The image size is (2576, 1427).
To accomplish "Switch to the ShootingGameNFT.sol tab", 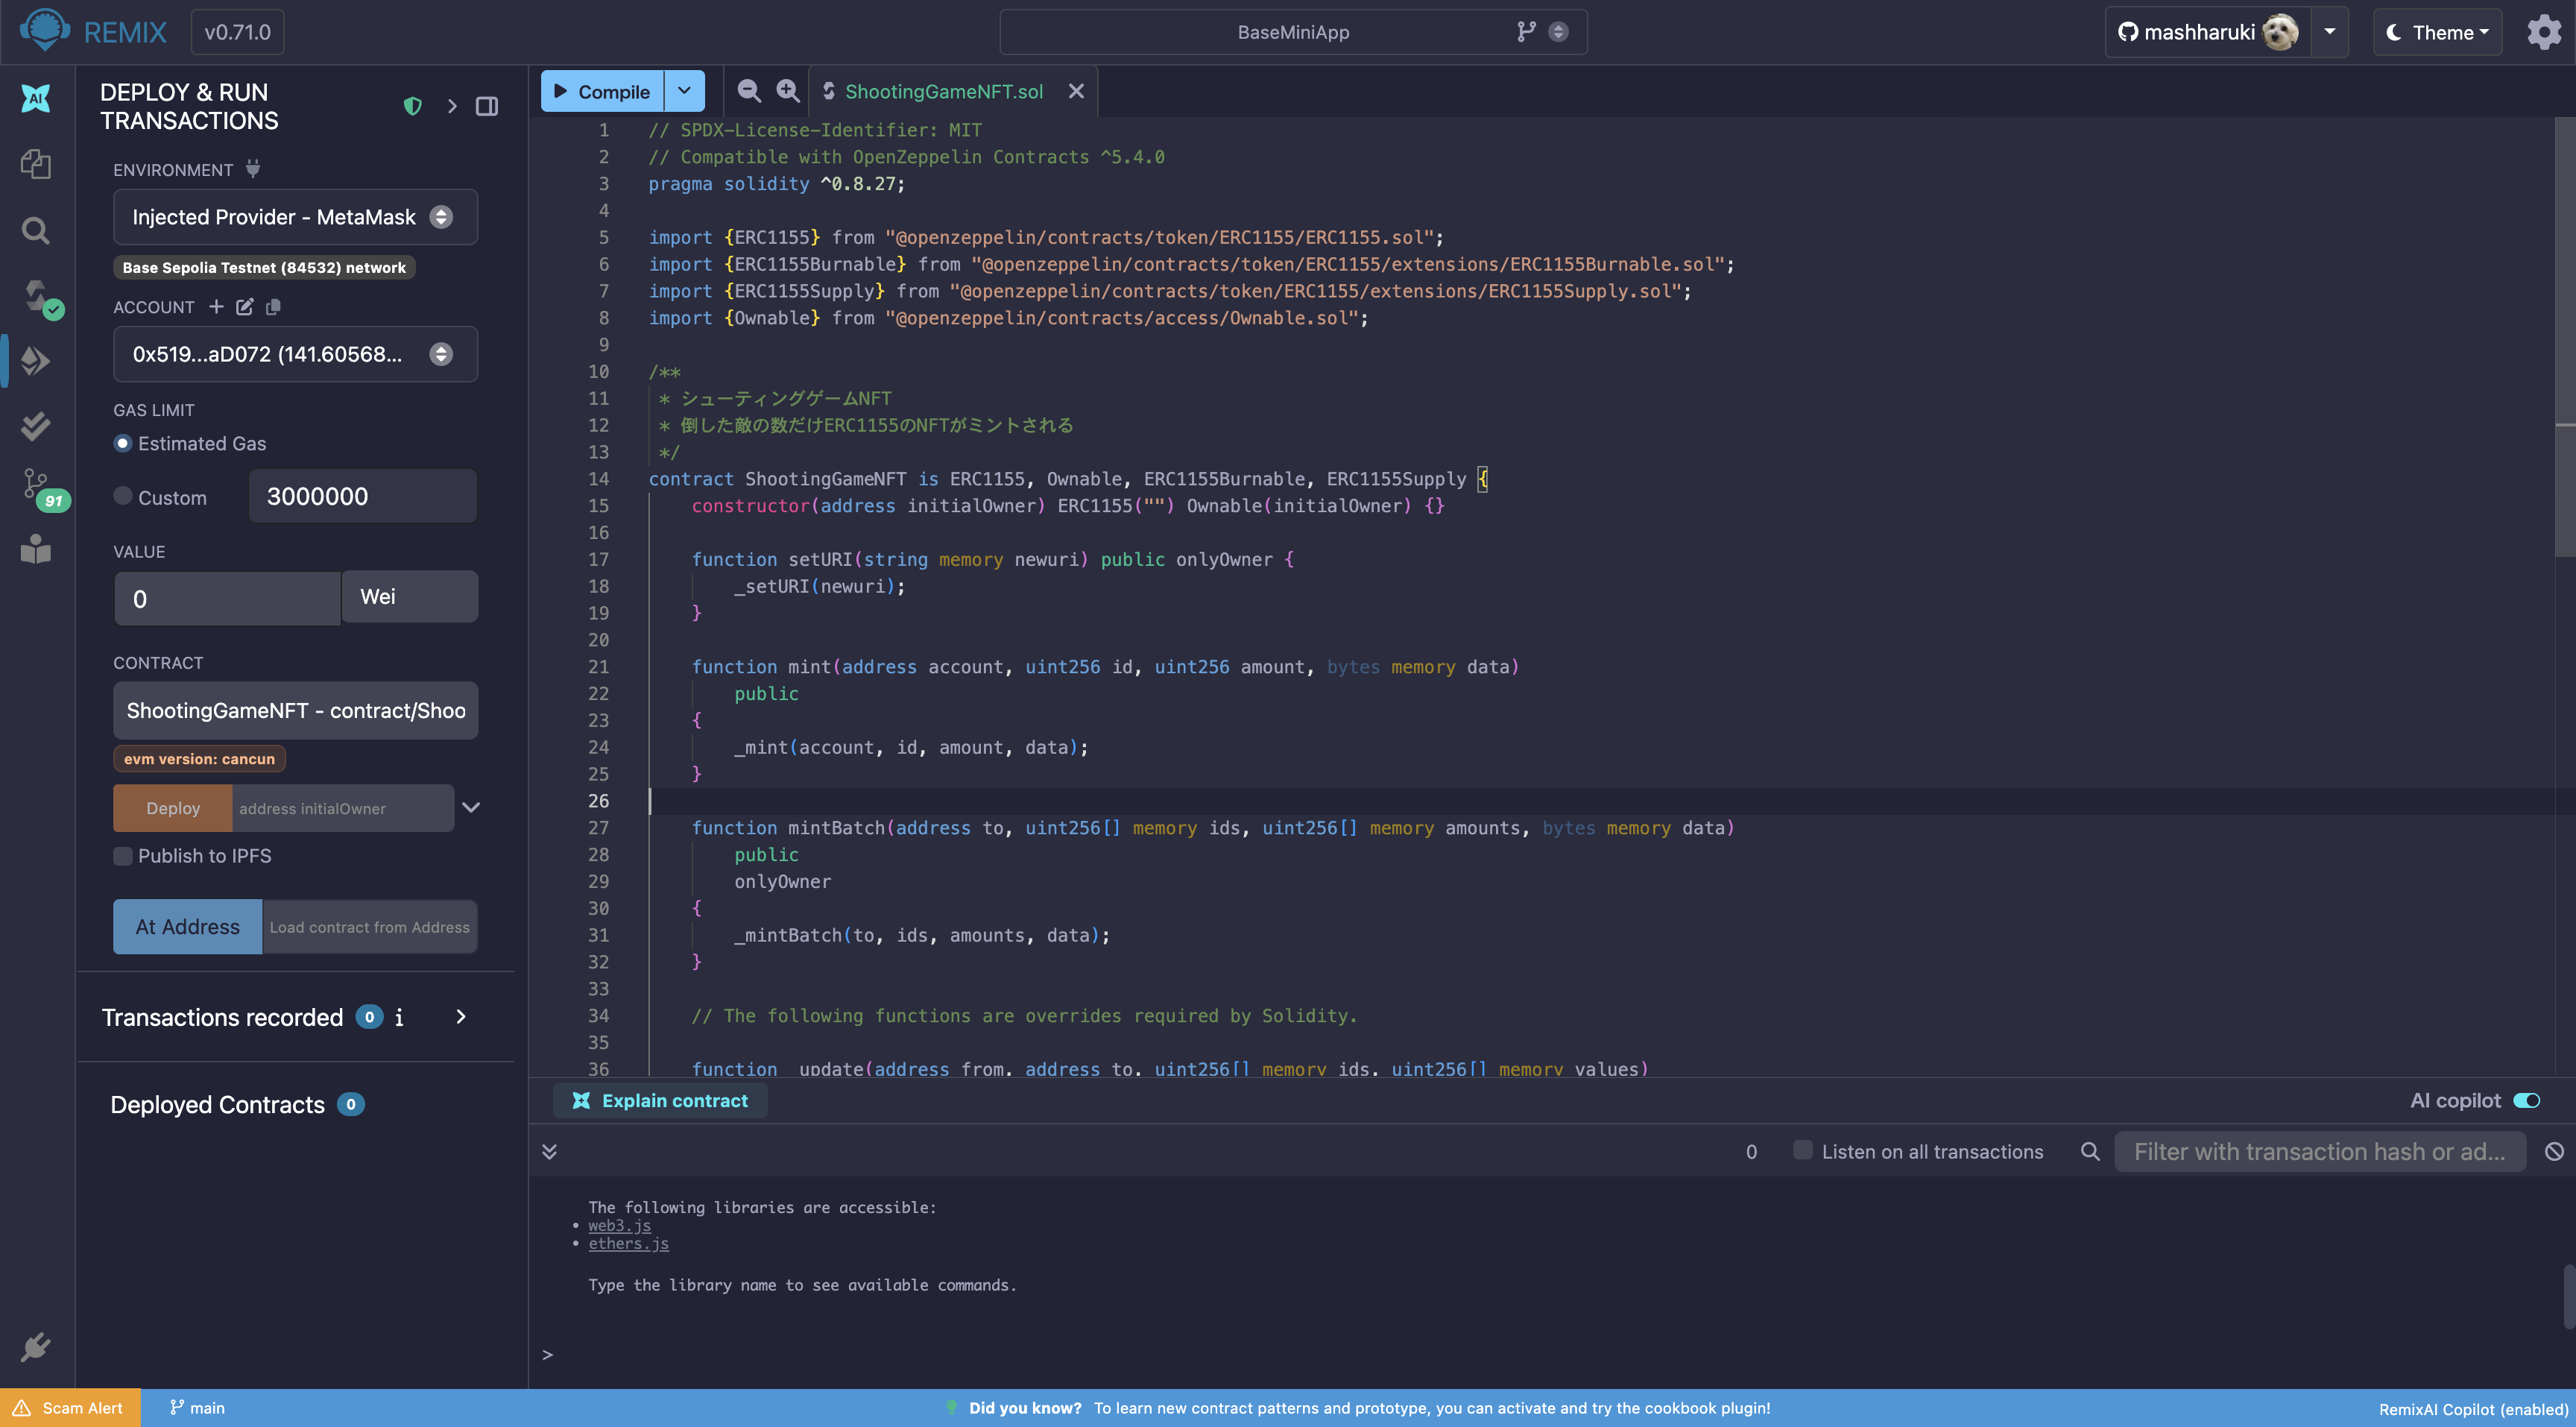I will (943, 91).
